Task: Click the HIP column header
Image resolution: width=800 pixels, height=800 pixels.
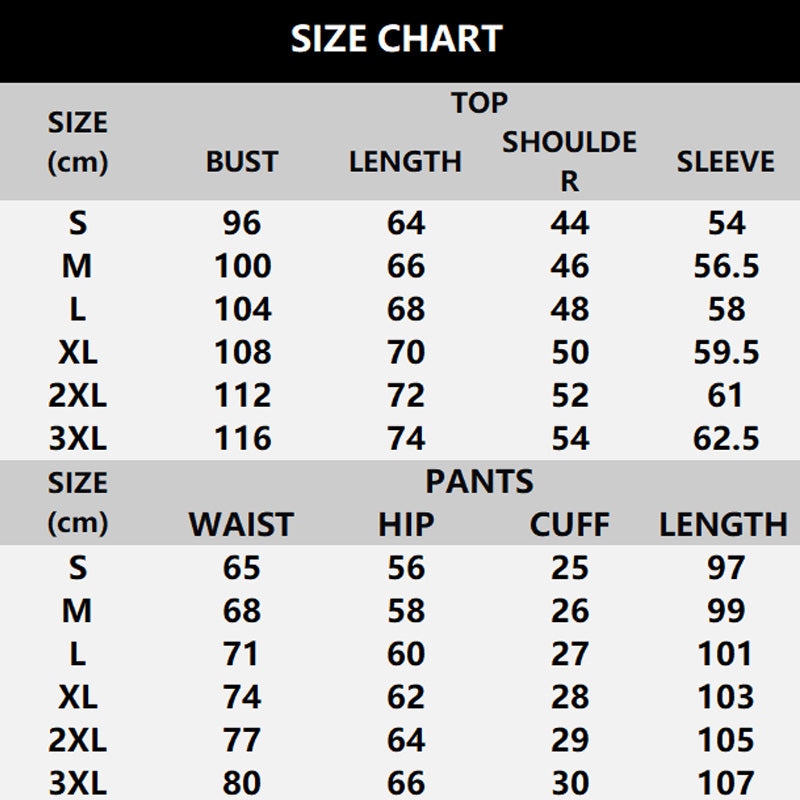Action: coord(406,524)
